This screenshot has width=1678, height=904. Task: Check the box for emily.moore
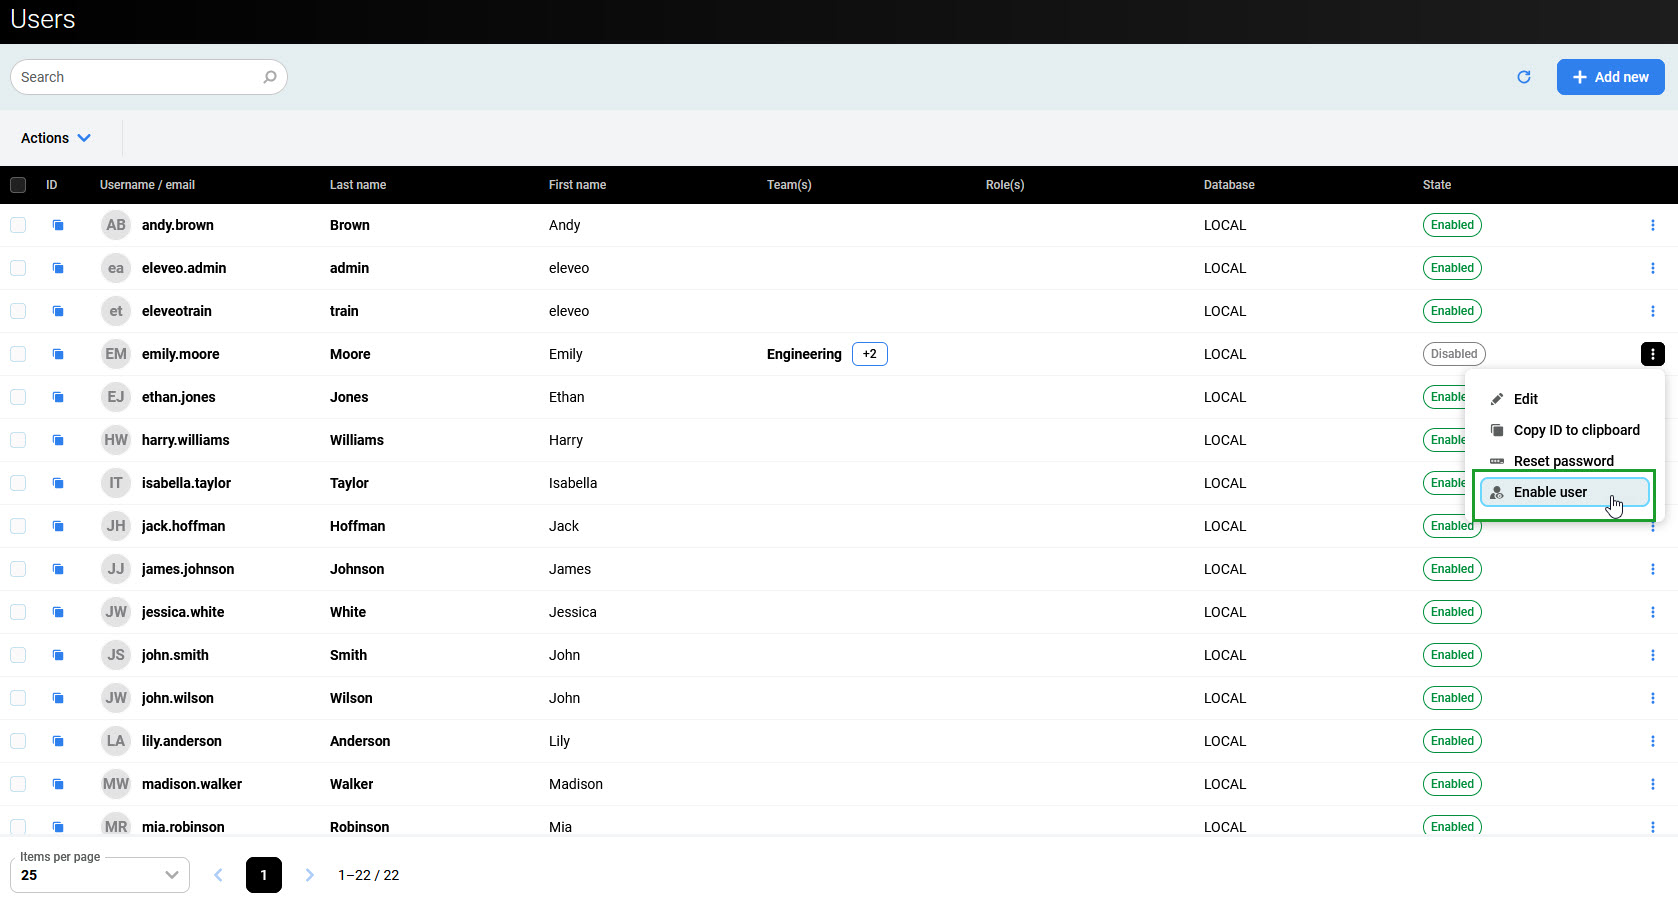coord(18,354)
